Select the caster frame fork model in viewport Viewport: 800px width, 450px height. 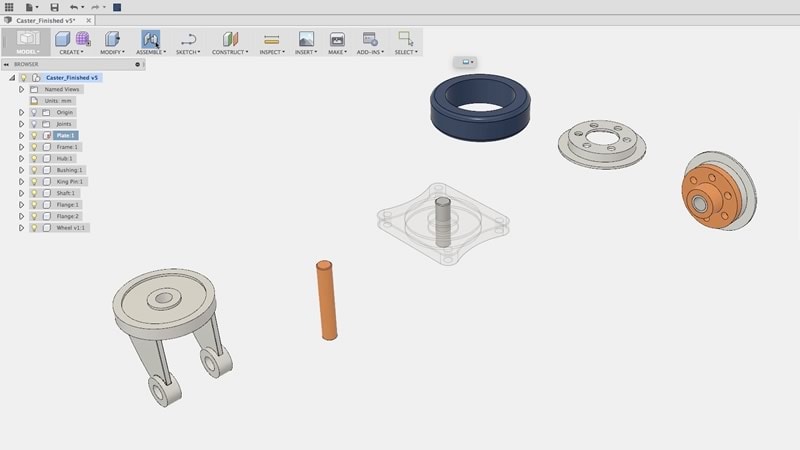pyautogui.click(x=171, y=337)
